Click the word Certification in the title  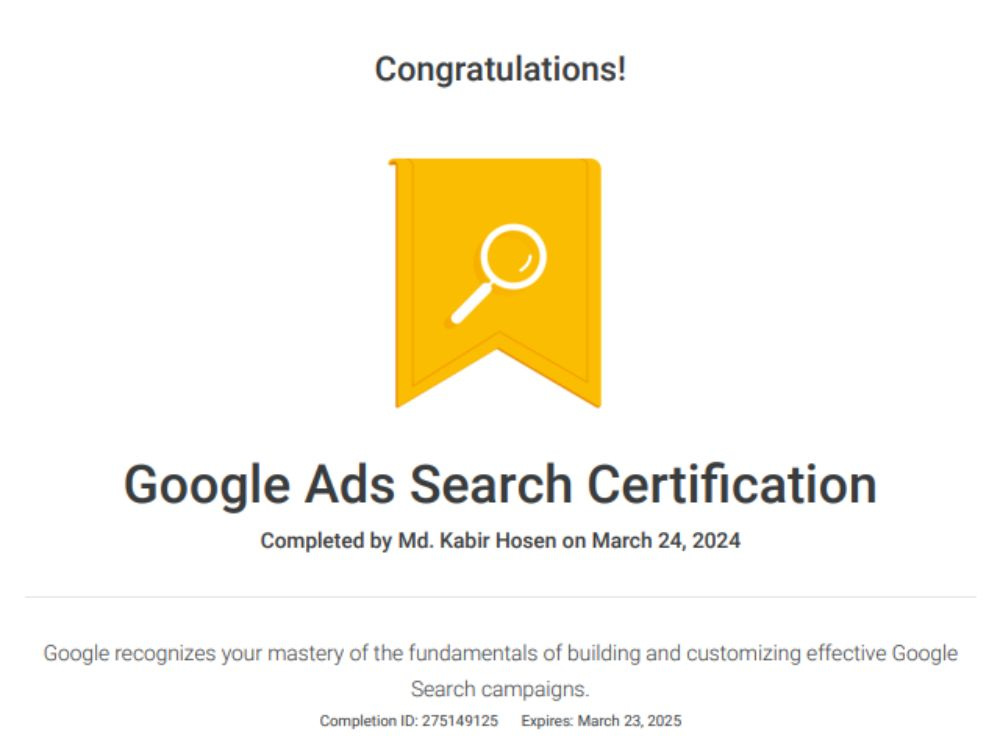pos(732,485)
